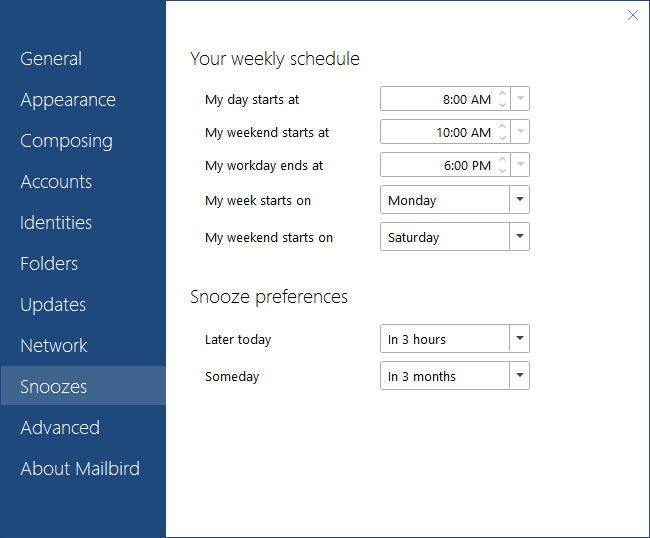Decrease My workday ends at time

502,170
